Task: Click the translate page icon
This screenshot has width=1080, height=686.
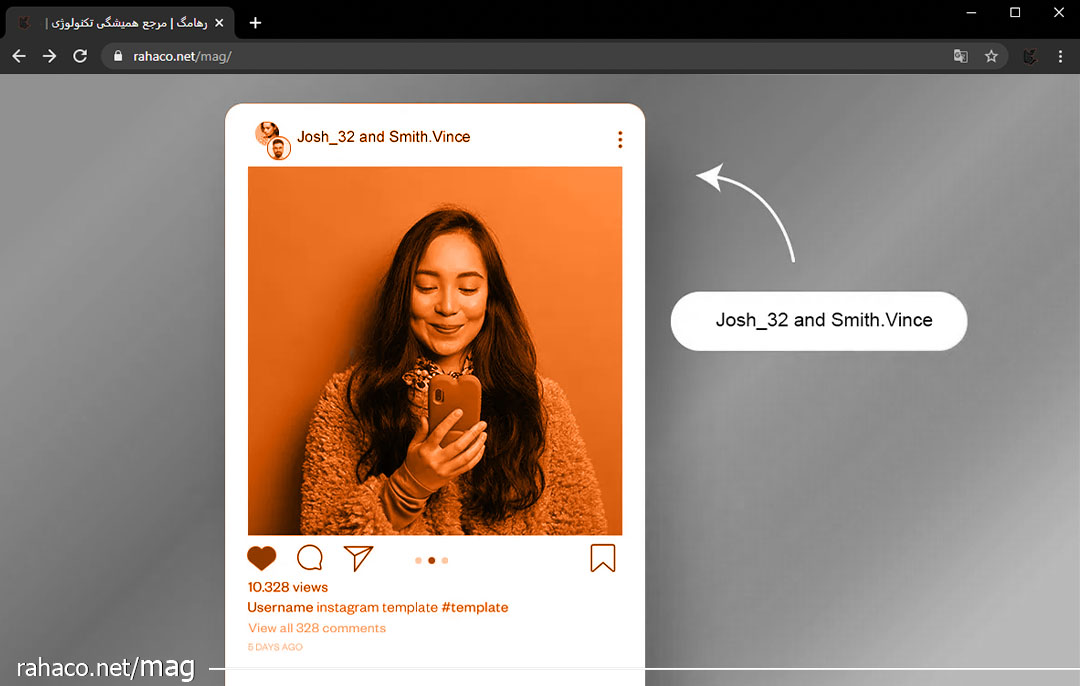Action: [x=960, y=56]
